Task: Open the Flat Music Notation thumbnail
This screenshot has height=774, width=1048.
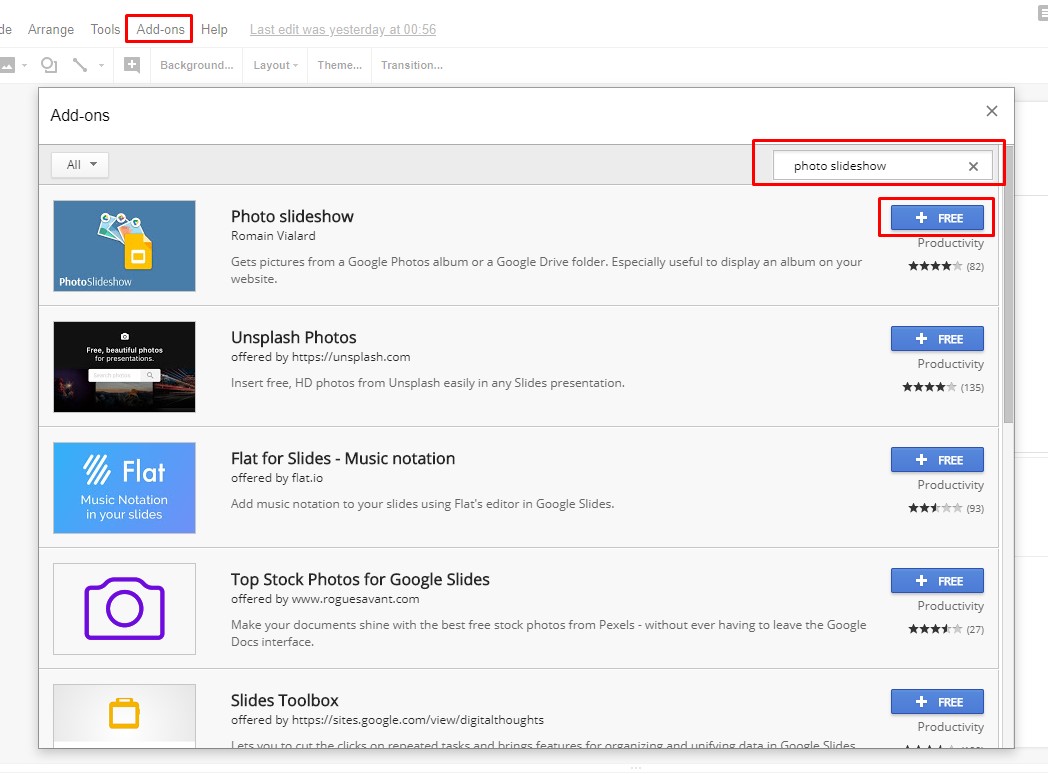Action: coord(124,488)
